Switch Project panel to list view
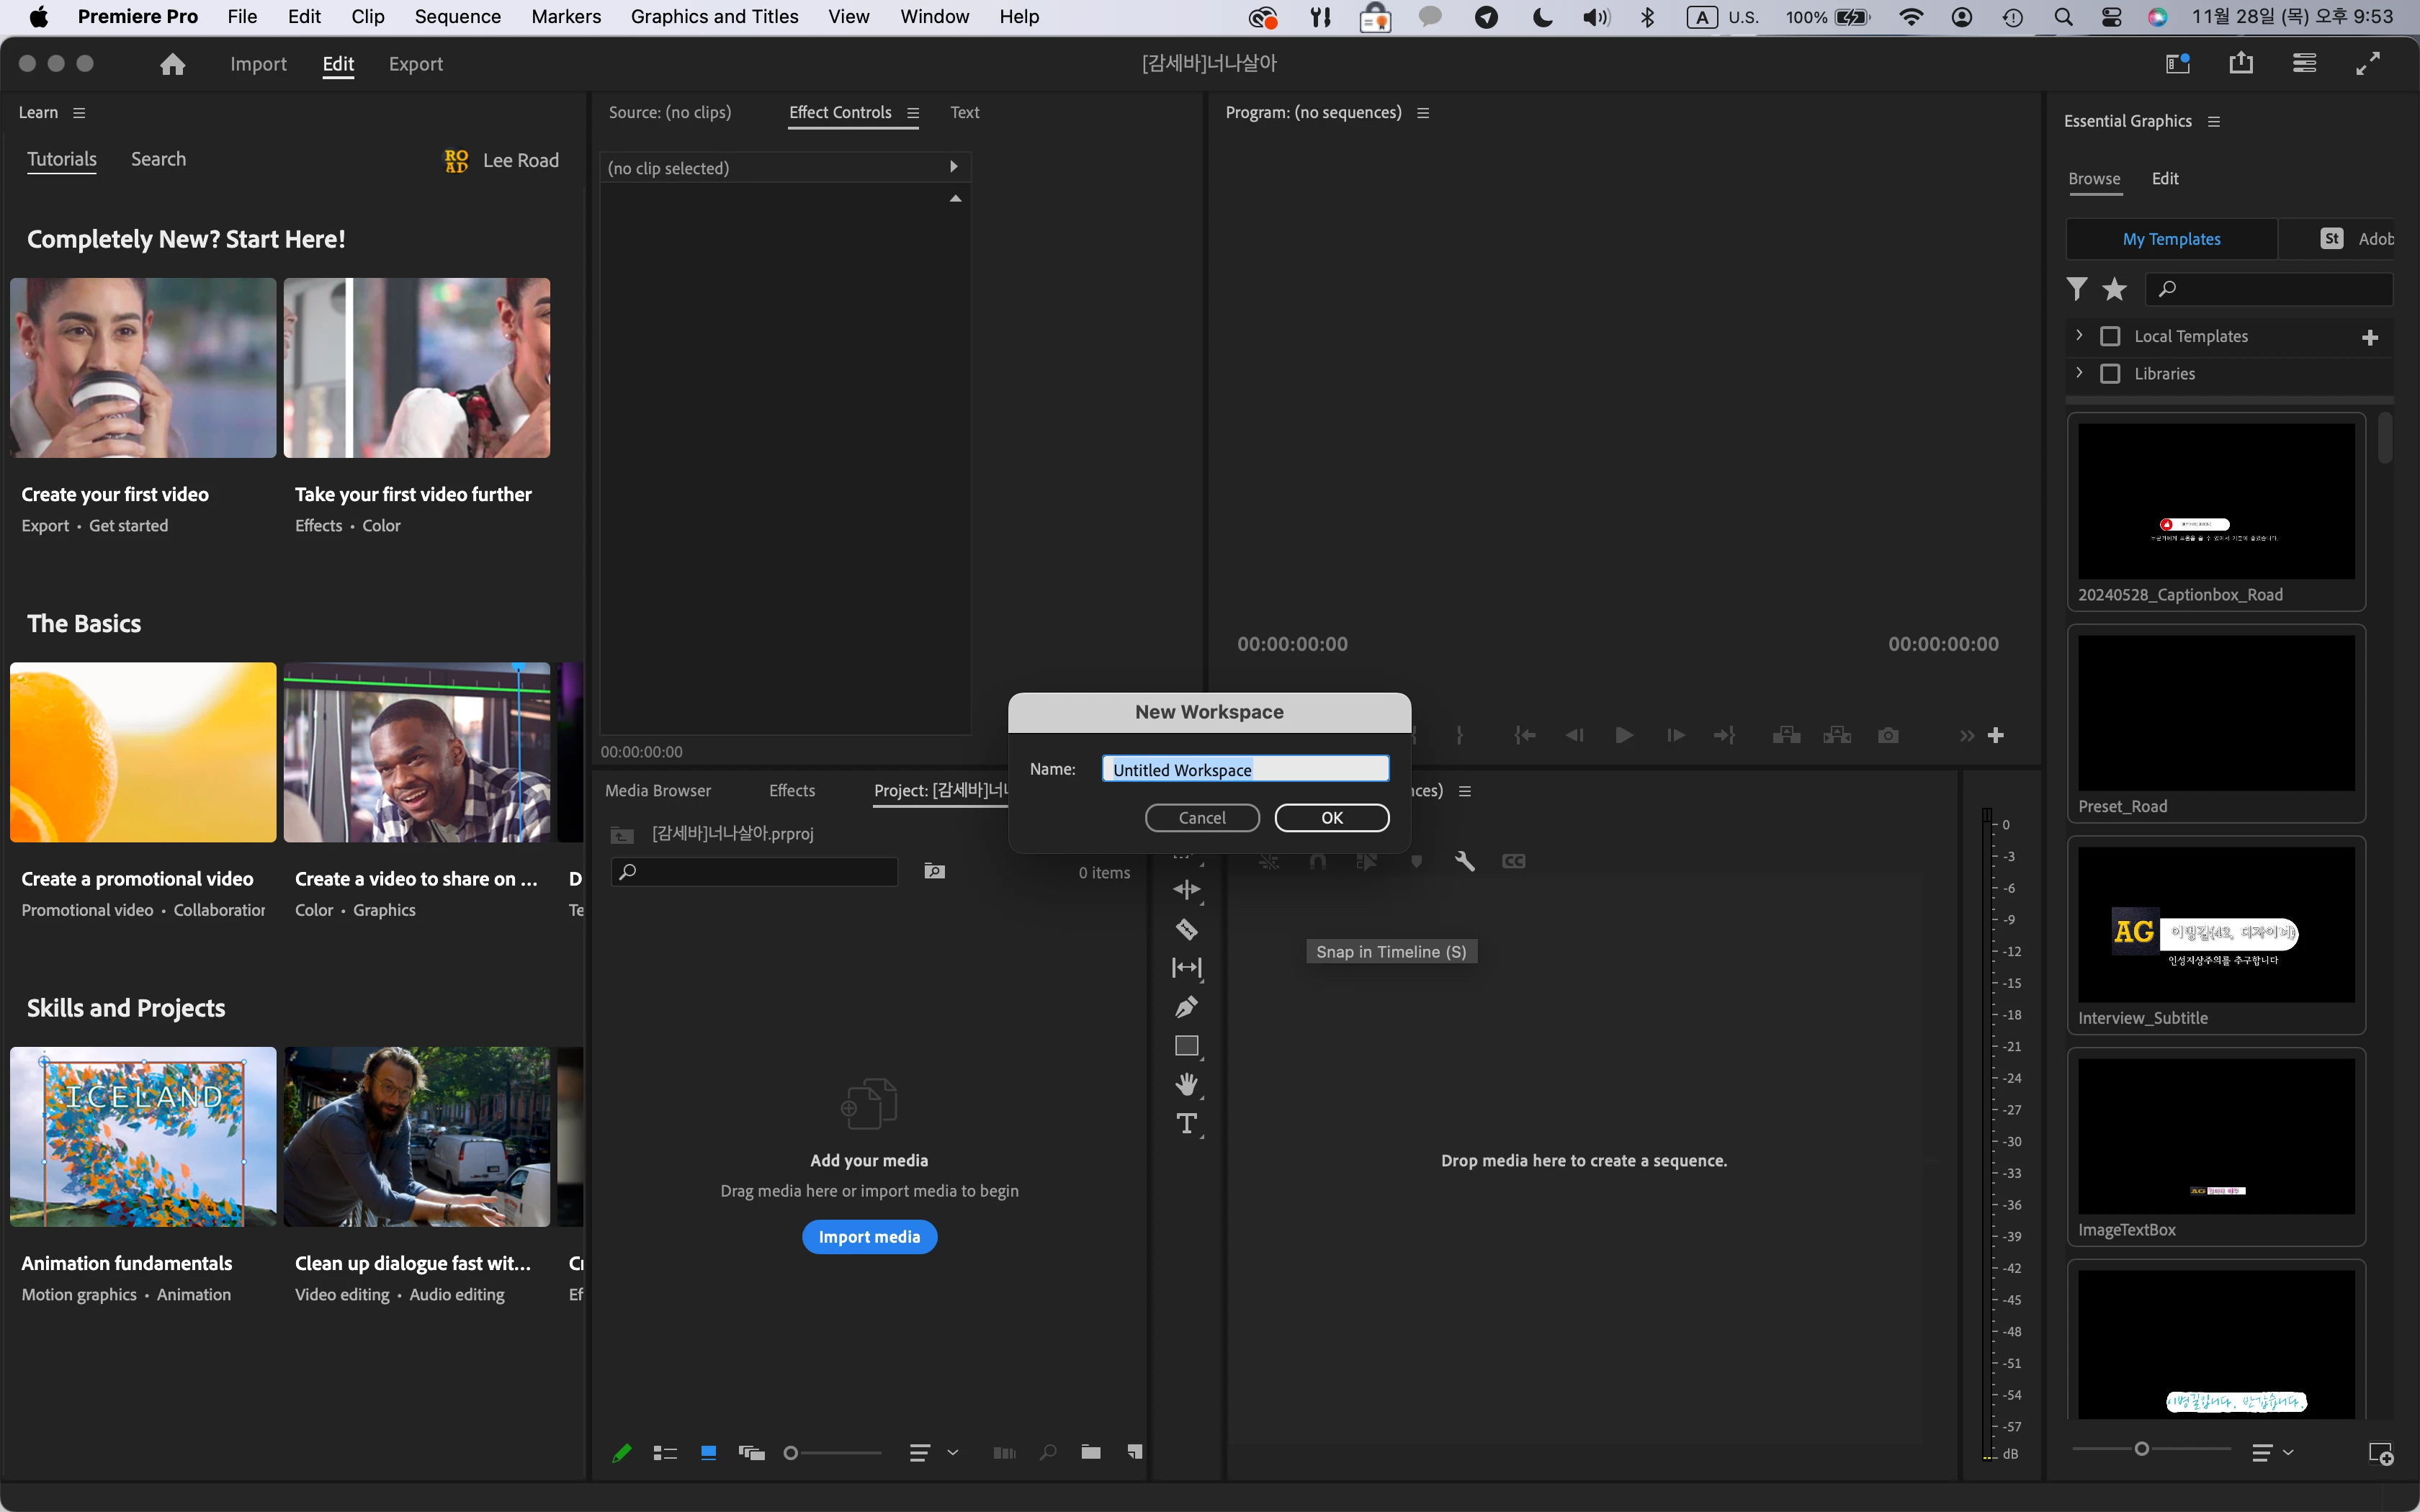 (665, 1453)
